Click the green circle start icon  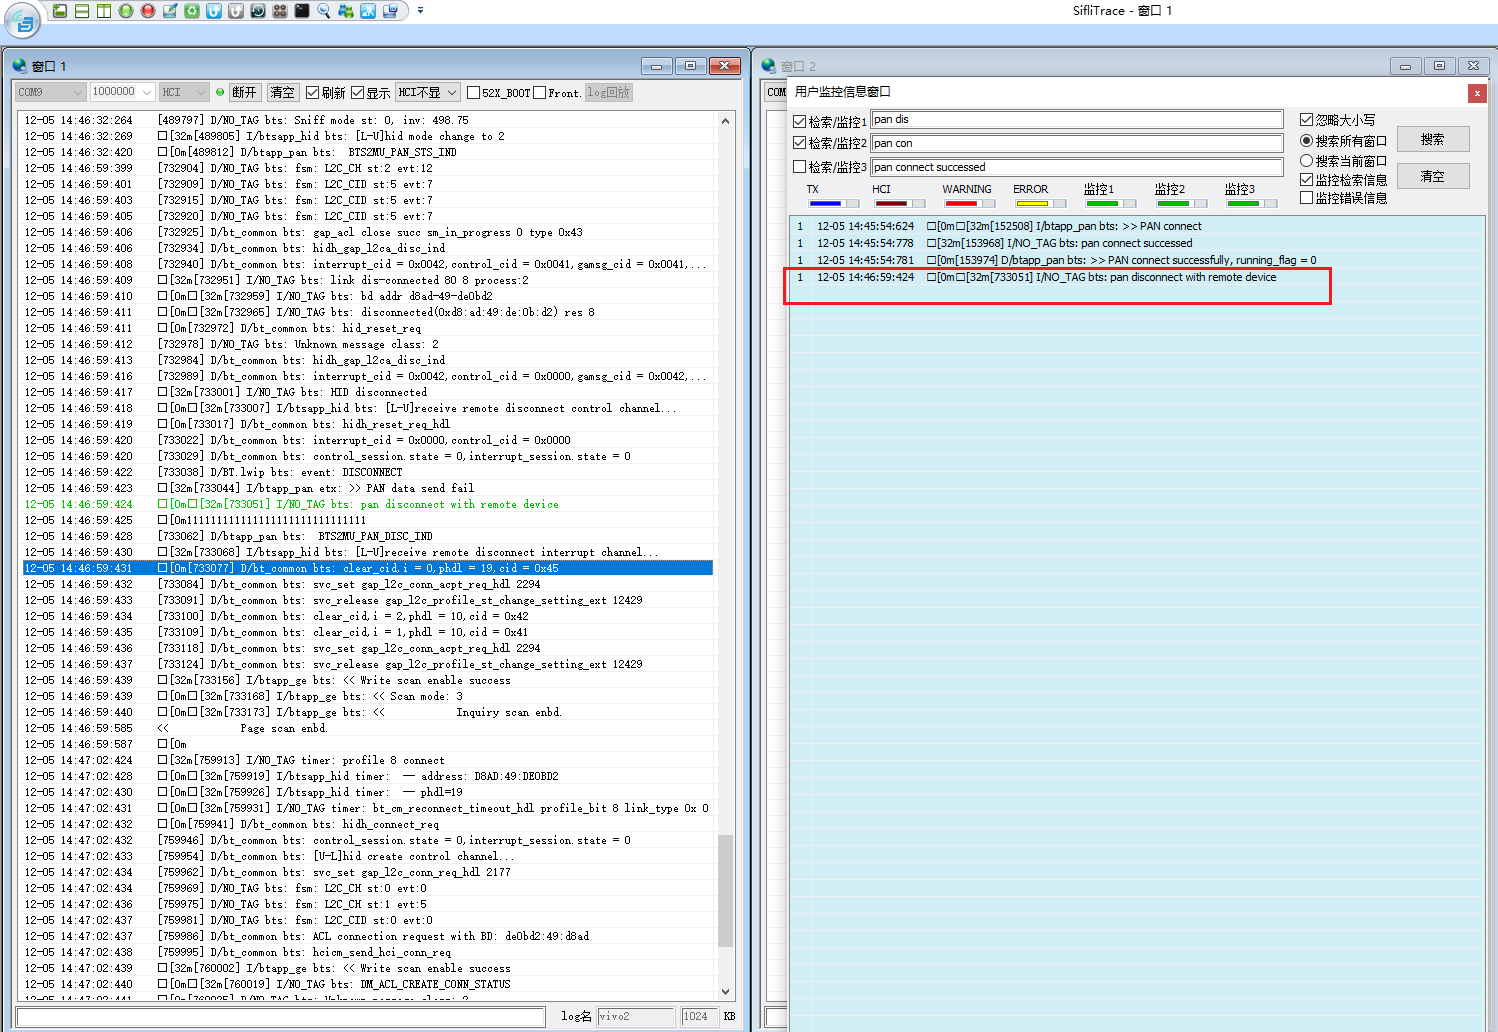(126, 11)
